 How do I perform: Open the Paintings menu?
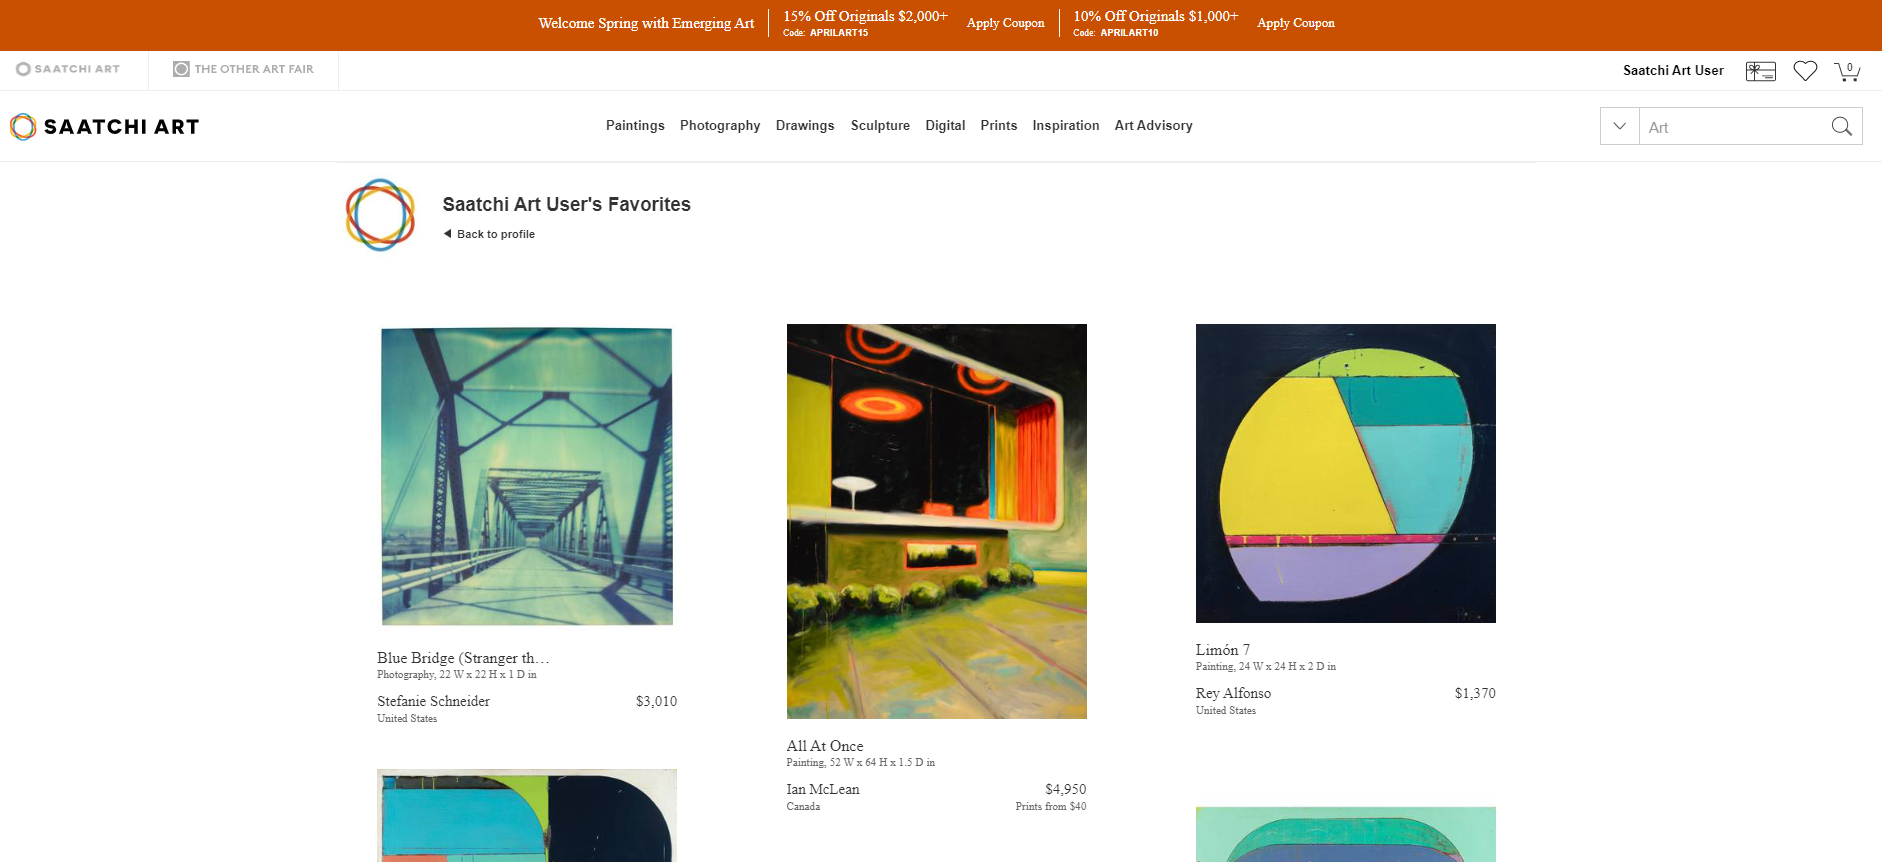click(x=635, y=125)
